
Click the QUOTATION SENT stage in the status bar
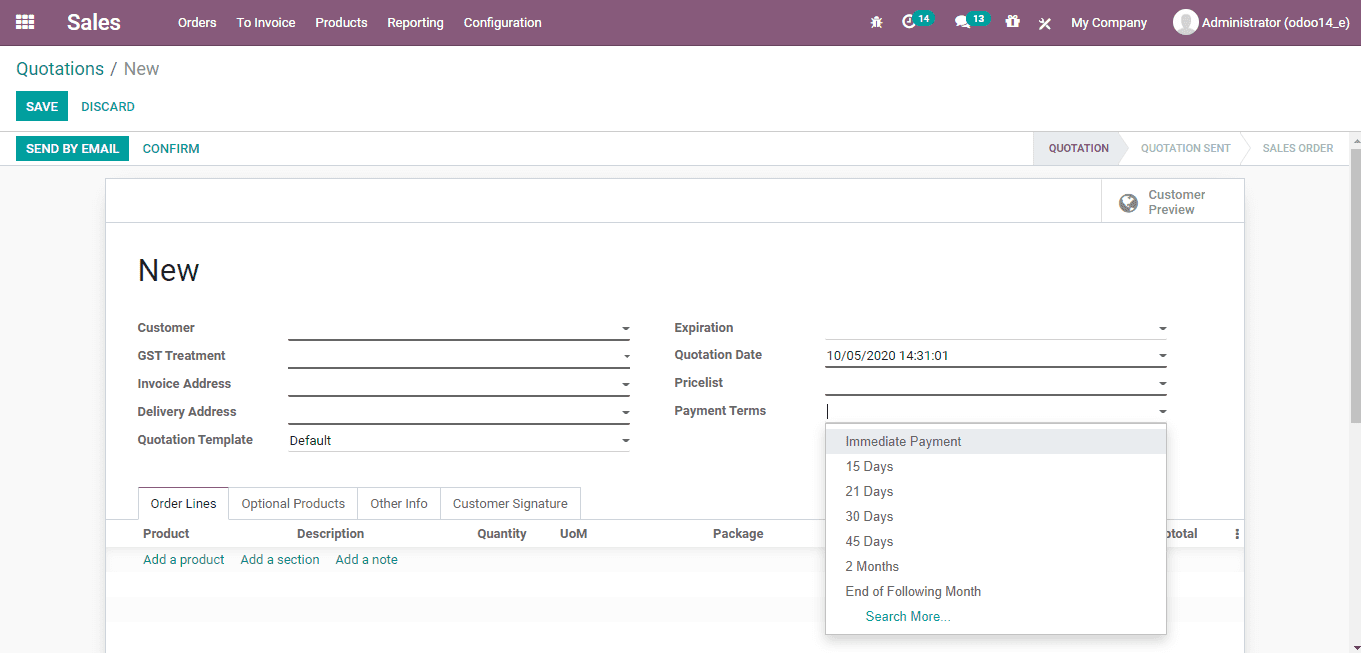coord(1185,148)
